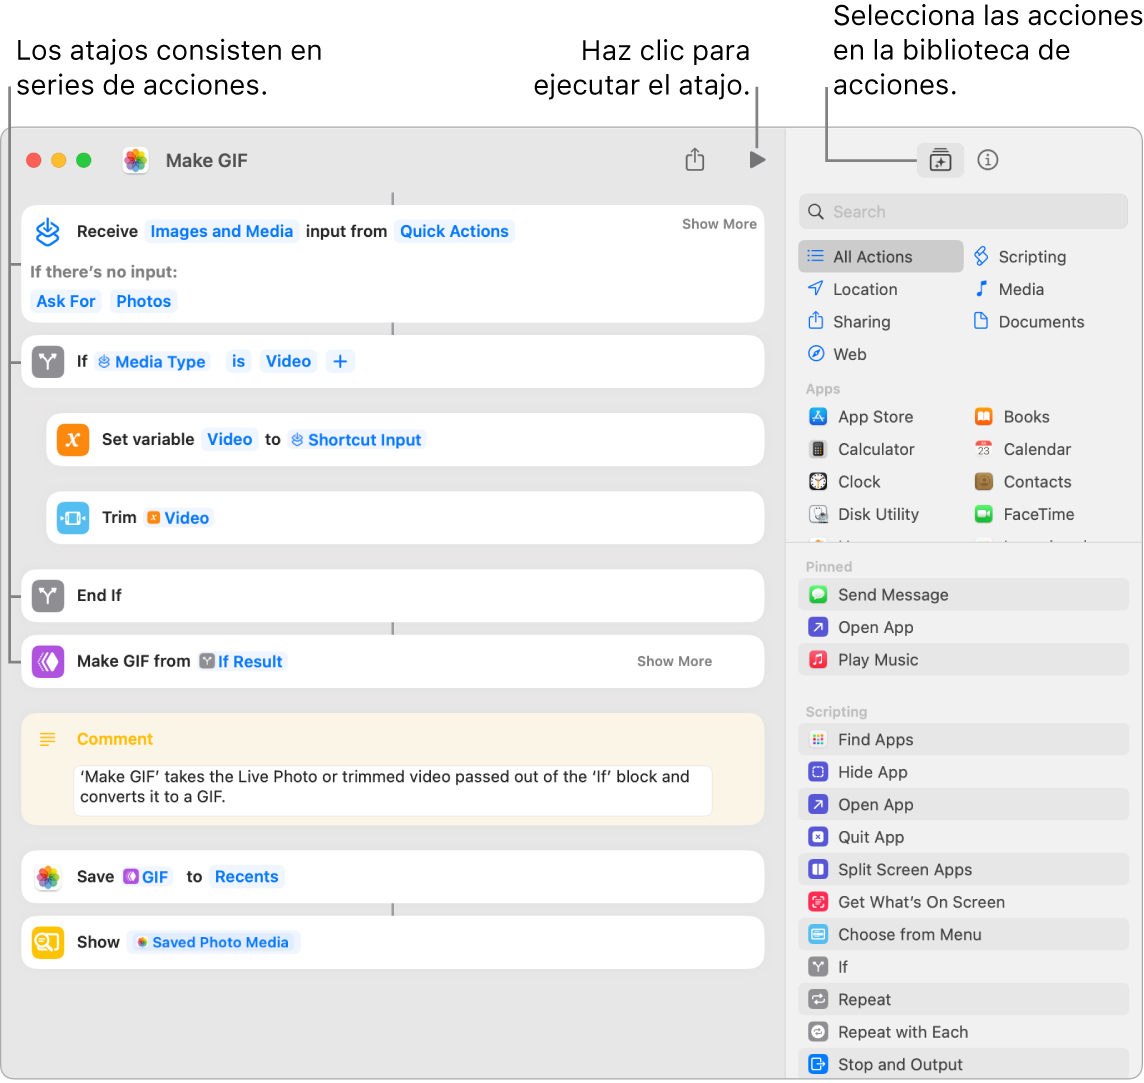Click the shortcut details info icon
The image size is (1144, 1083).
click(x=987, y=159)
